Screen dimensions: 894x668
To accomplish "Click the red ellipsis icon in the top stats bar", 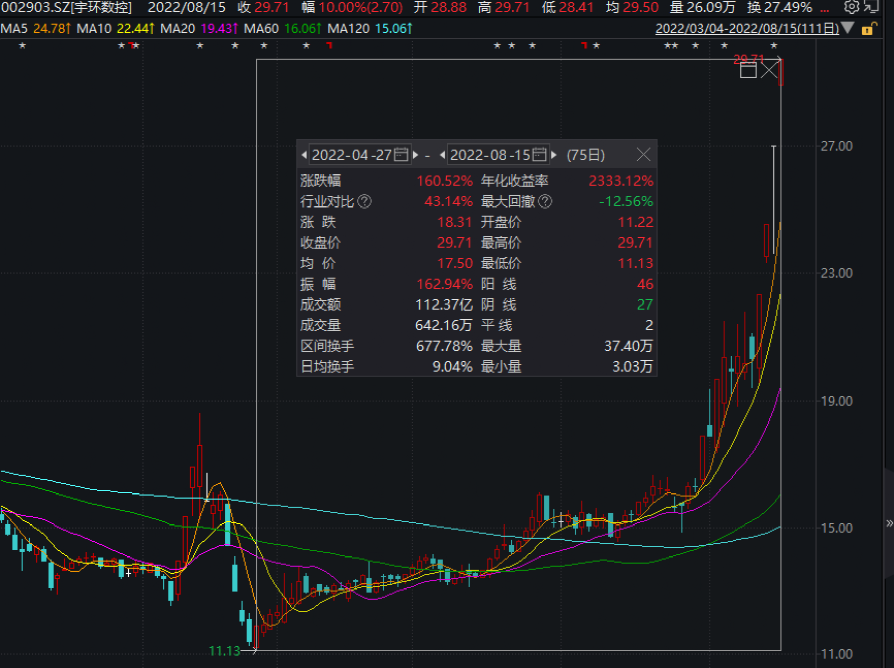I will click(824, 10).
